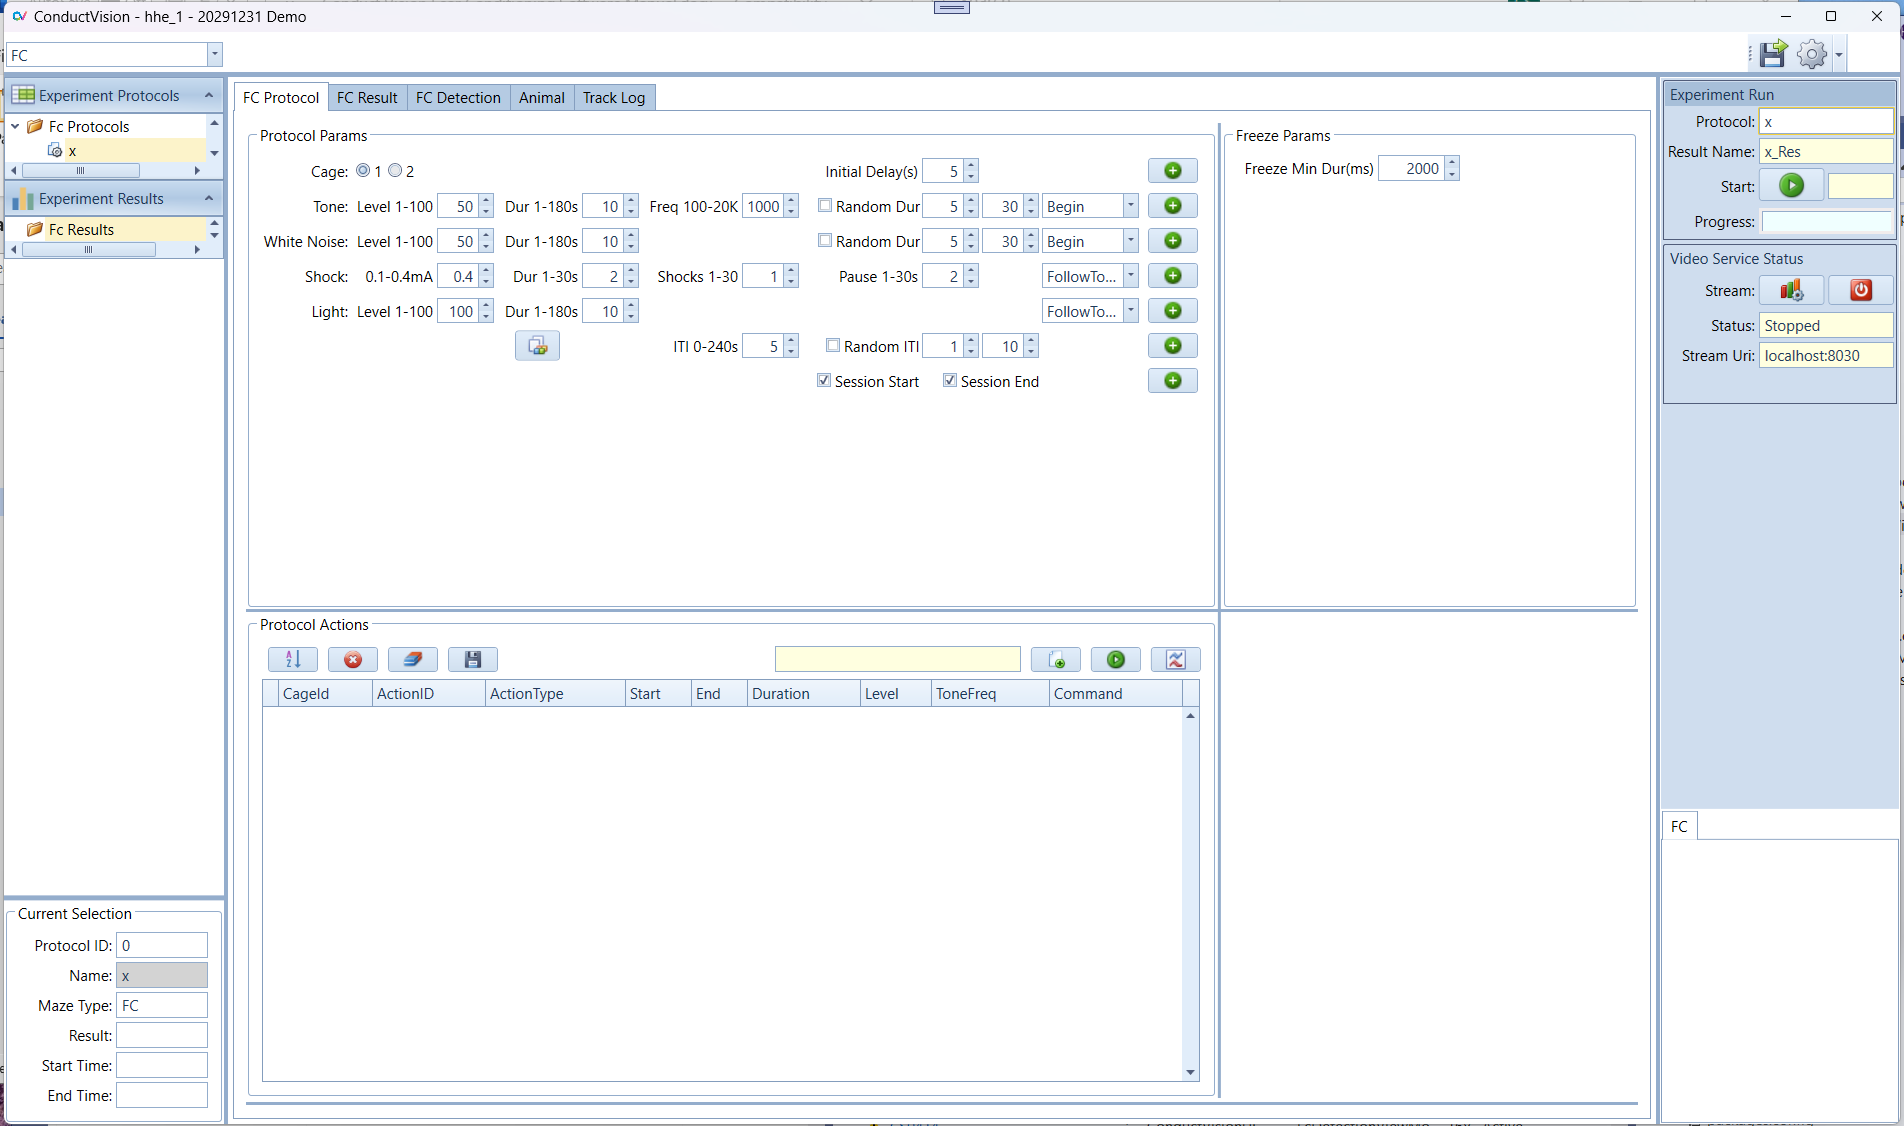This screenshot has height=1126, width=1904.
Task: Click the save icon in top toolbar
Action: click(x=1773, y=54)
